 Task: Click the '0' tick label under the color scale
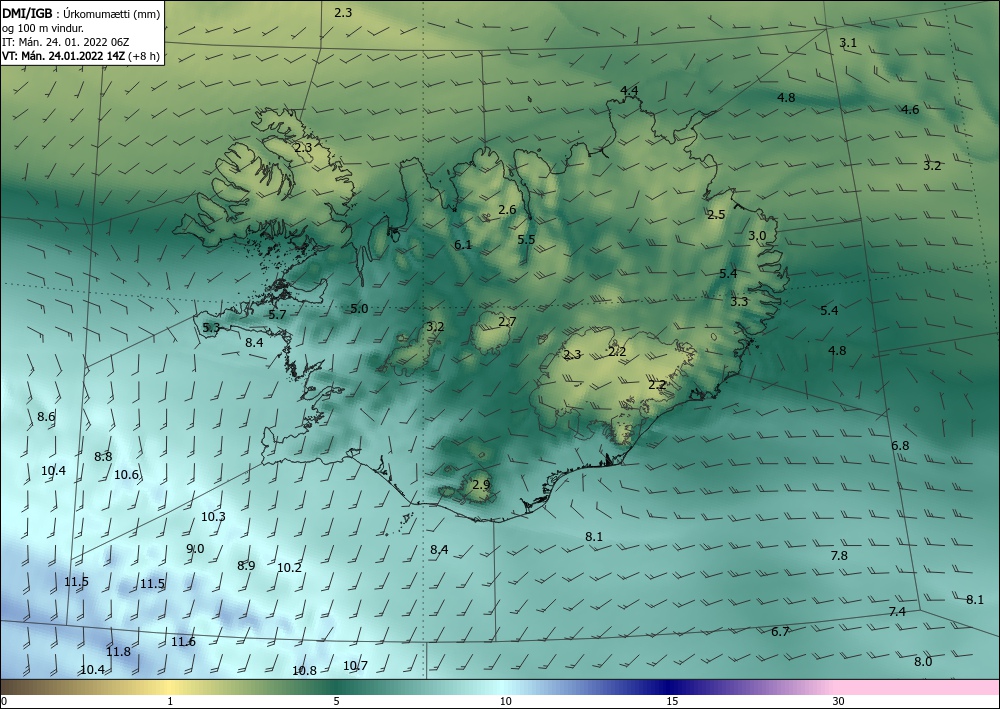pyautogui.click(x=4, y=702)
